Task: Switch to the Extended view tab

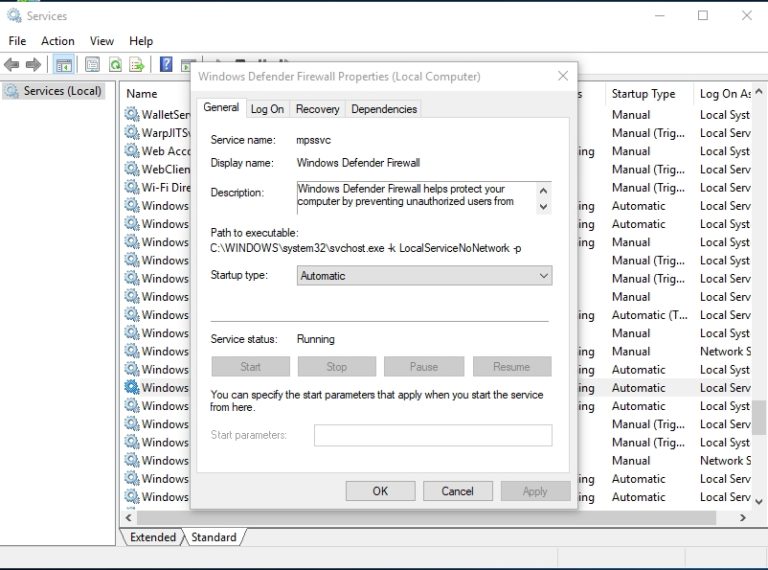Action: coord(153,537)
